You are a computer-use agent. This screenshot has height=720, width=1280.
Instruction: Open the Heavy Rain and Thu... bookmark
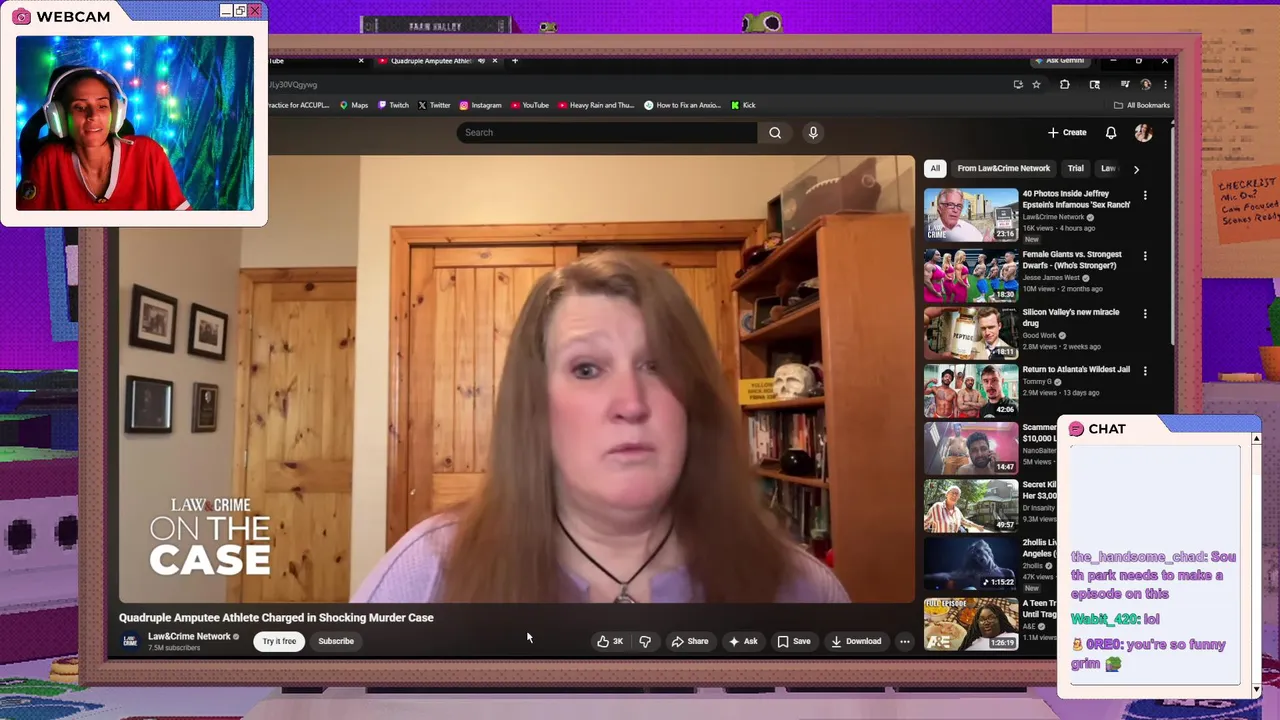[x=596, y=105]
